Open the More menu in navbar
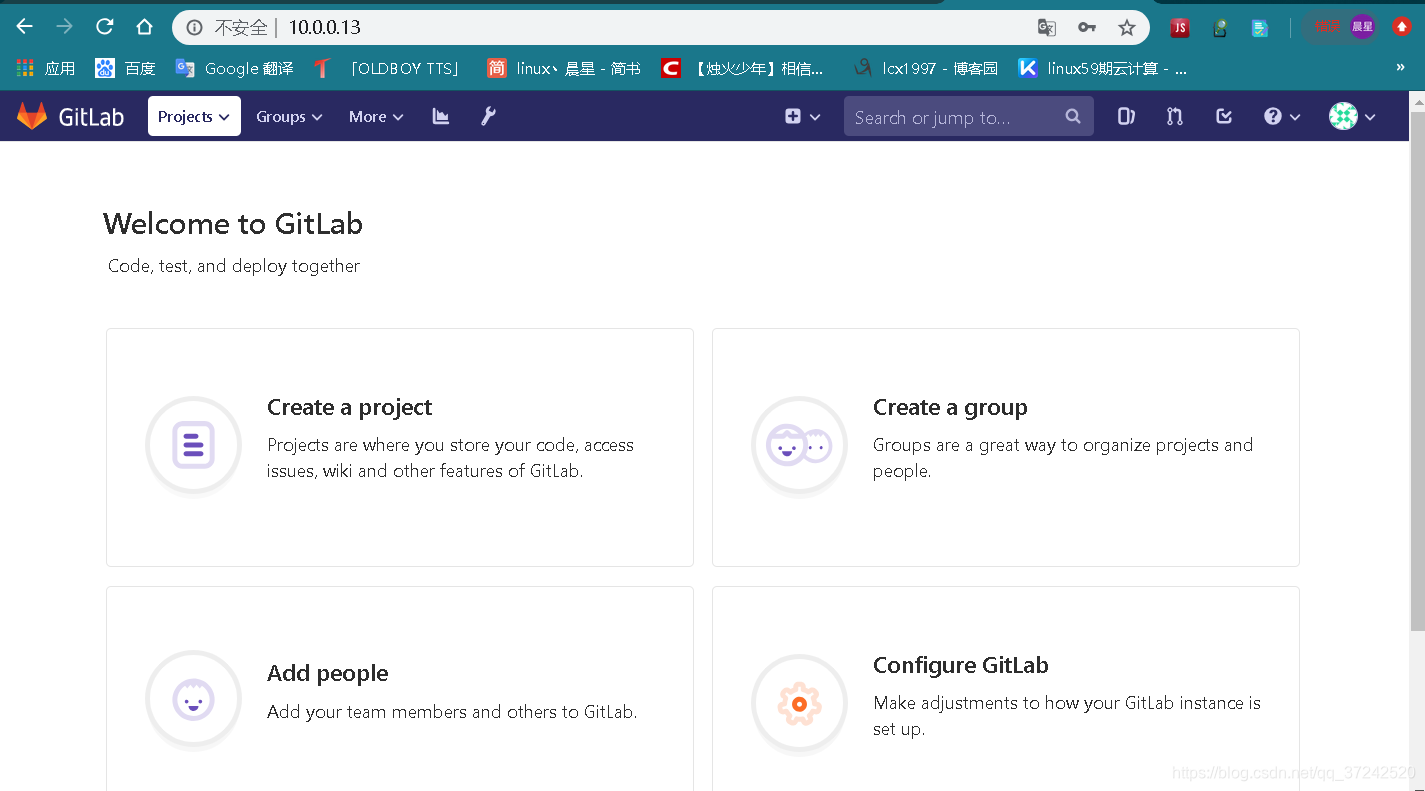Image resolution: width=1425 pixels, height=791 pixels. (x=376, y=116)
